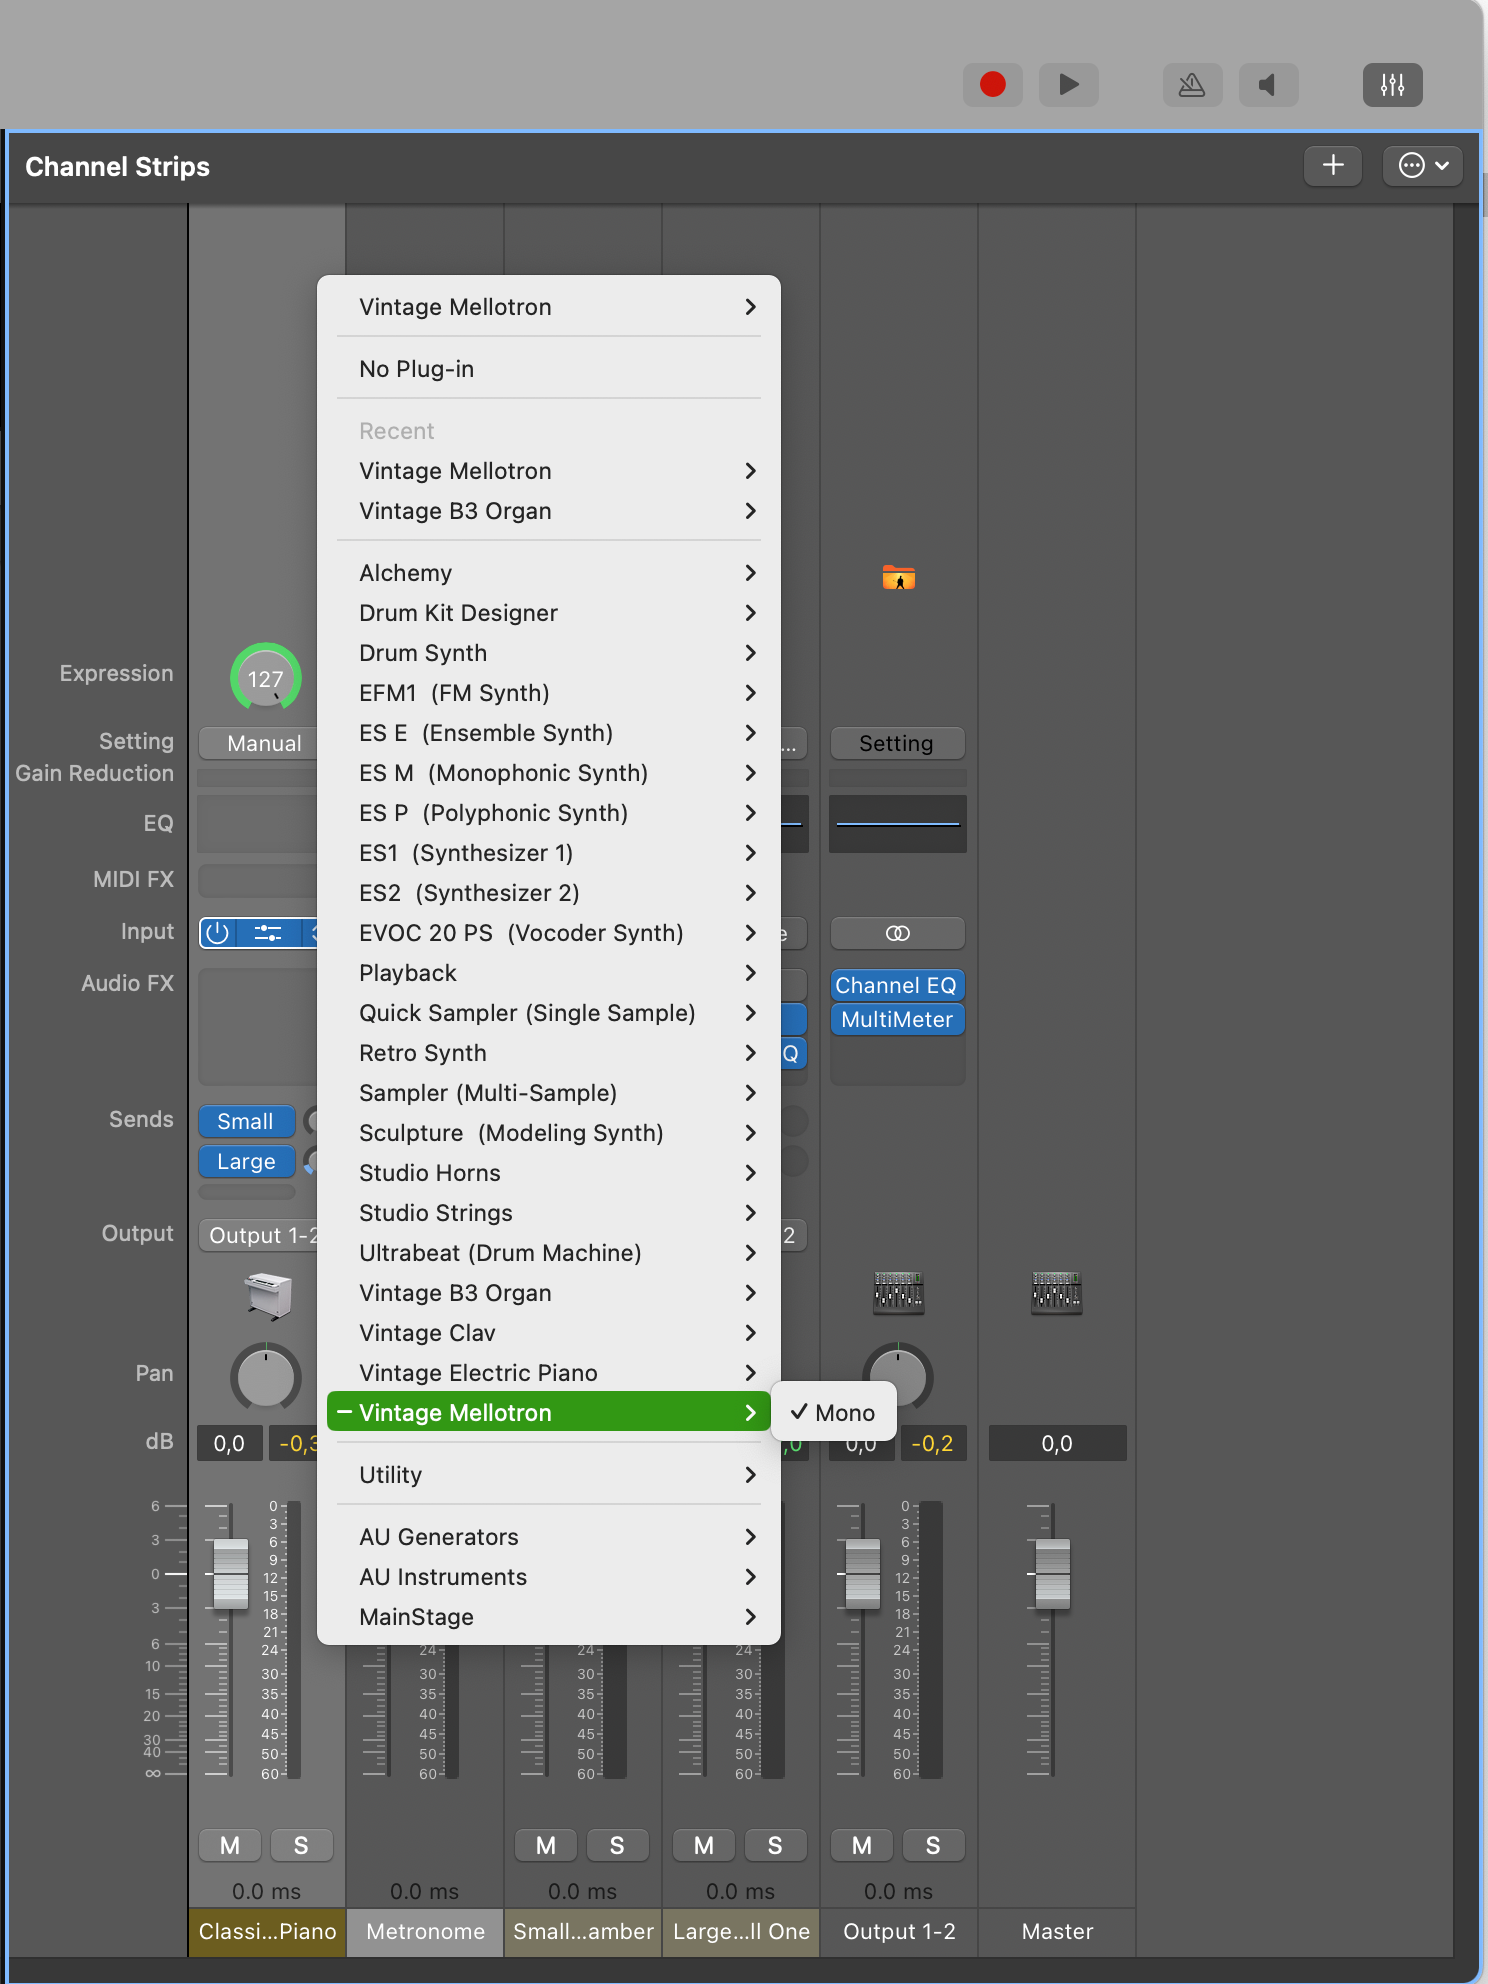1488x1984 pixels.
Task: Click the Classic Piano dB field showing 0,0
Action: (x=230, y=1443)
